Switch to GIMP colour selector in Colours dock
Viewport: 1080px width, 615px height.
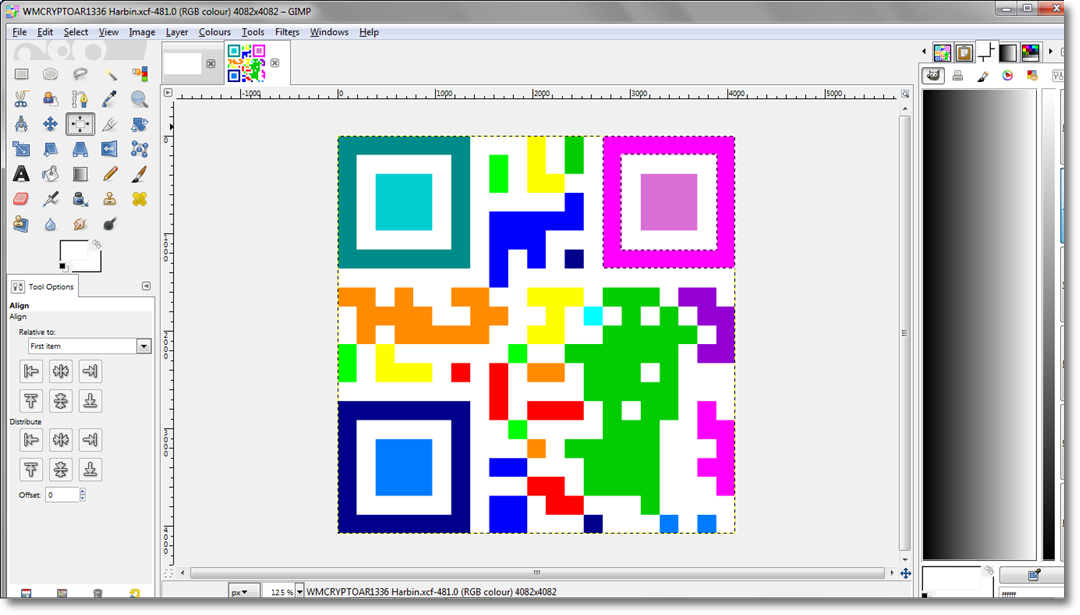[x=933, y=76]
